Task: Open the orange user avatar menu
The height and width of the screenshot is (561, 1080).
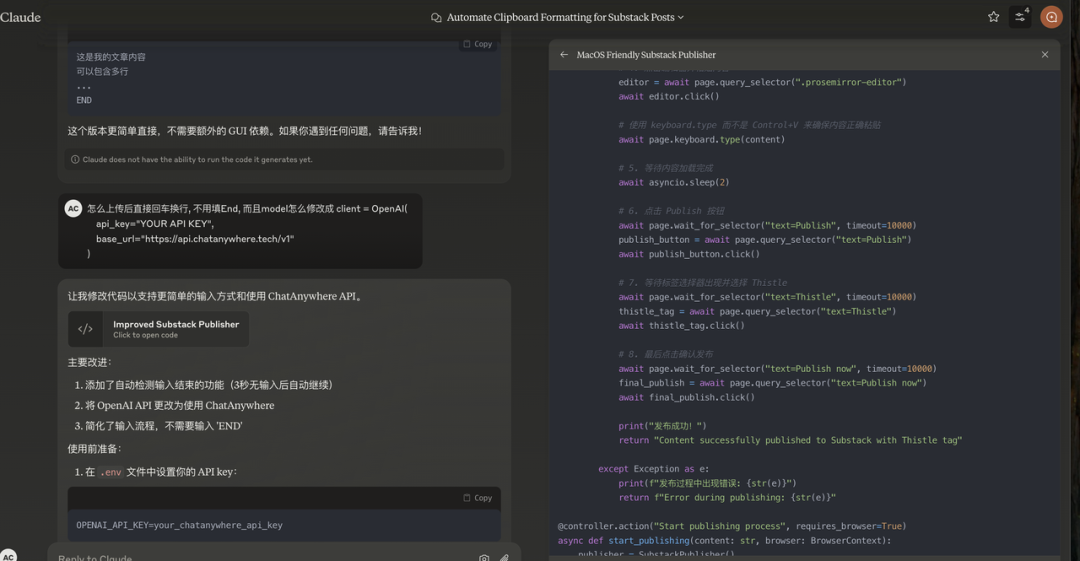Action: click(1051, 17)
